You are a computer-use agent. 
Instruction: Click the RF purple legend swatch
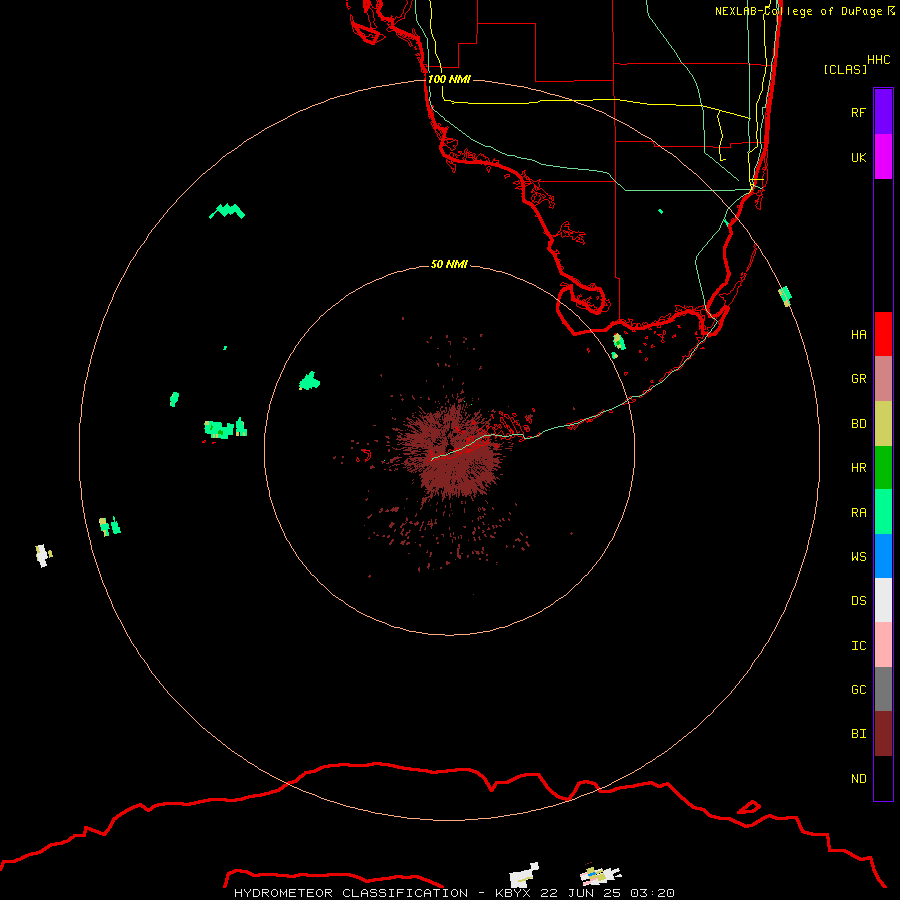point(883,112)
